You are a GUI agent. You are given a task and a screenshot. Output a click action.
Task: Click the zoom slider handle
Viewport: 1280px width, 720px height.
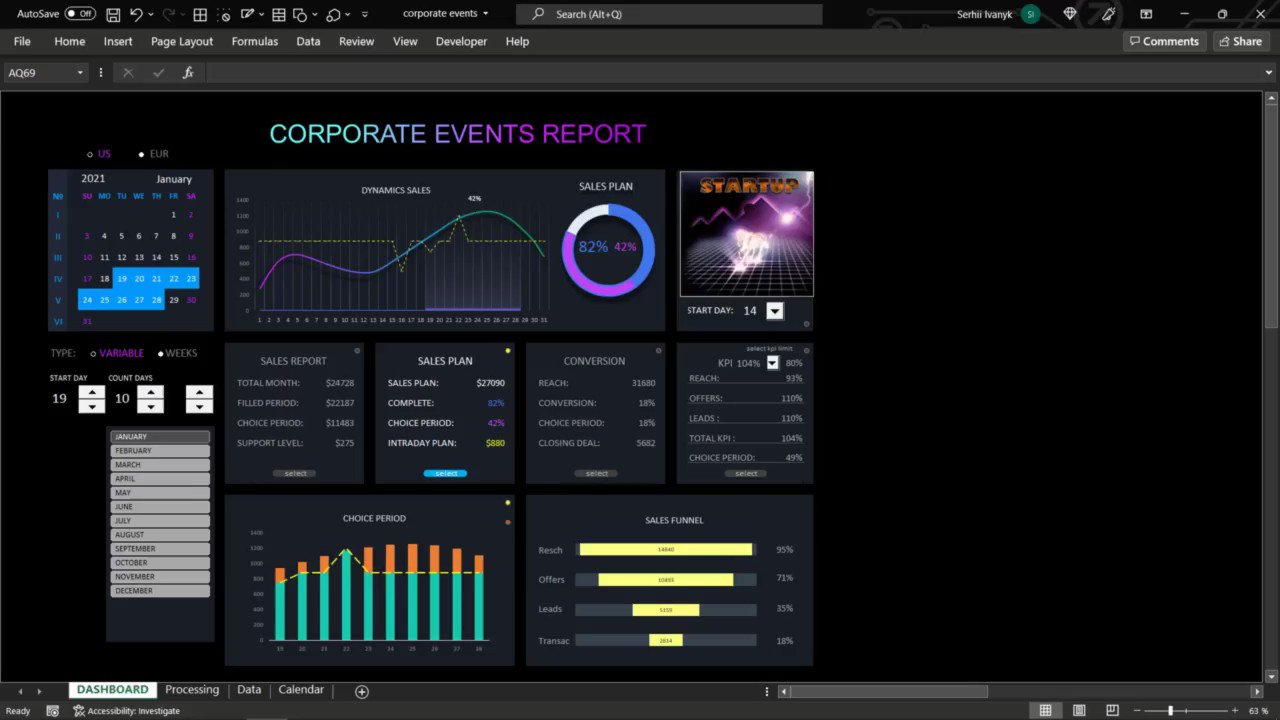1171,711
